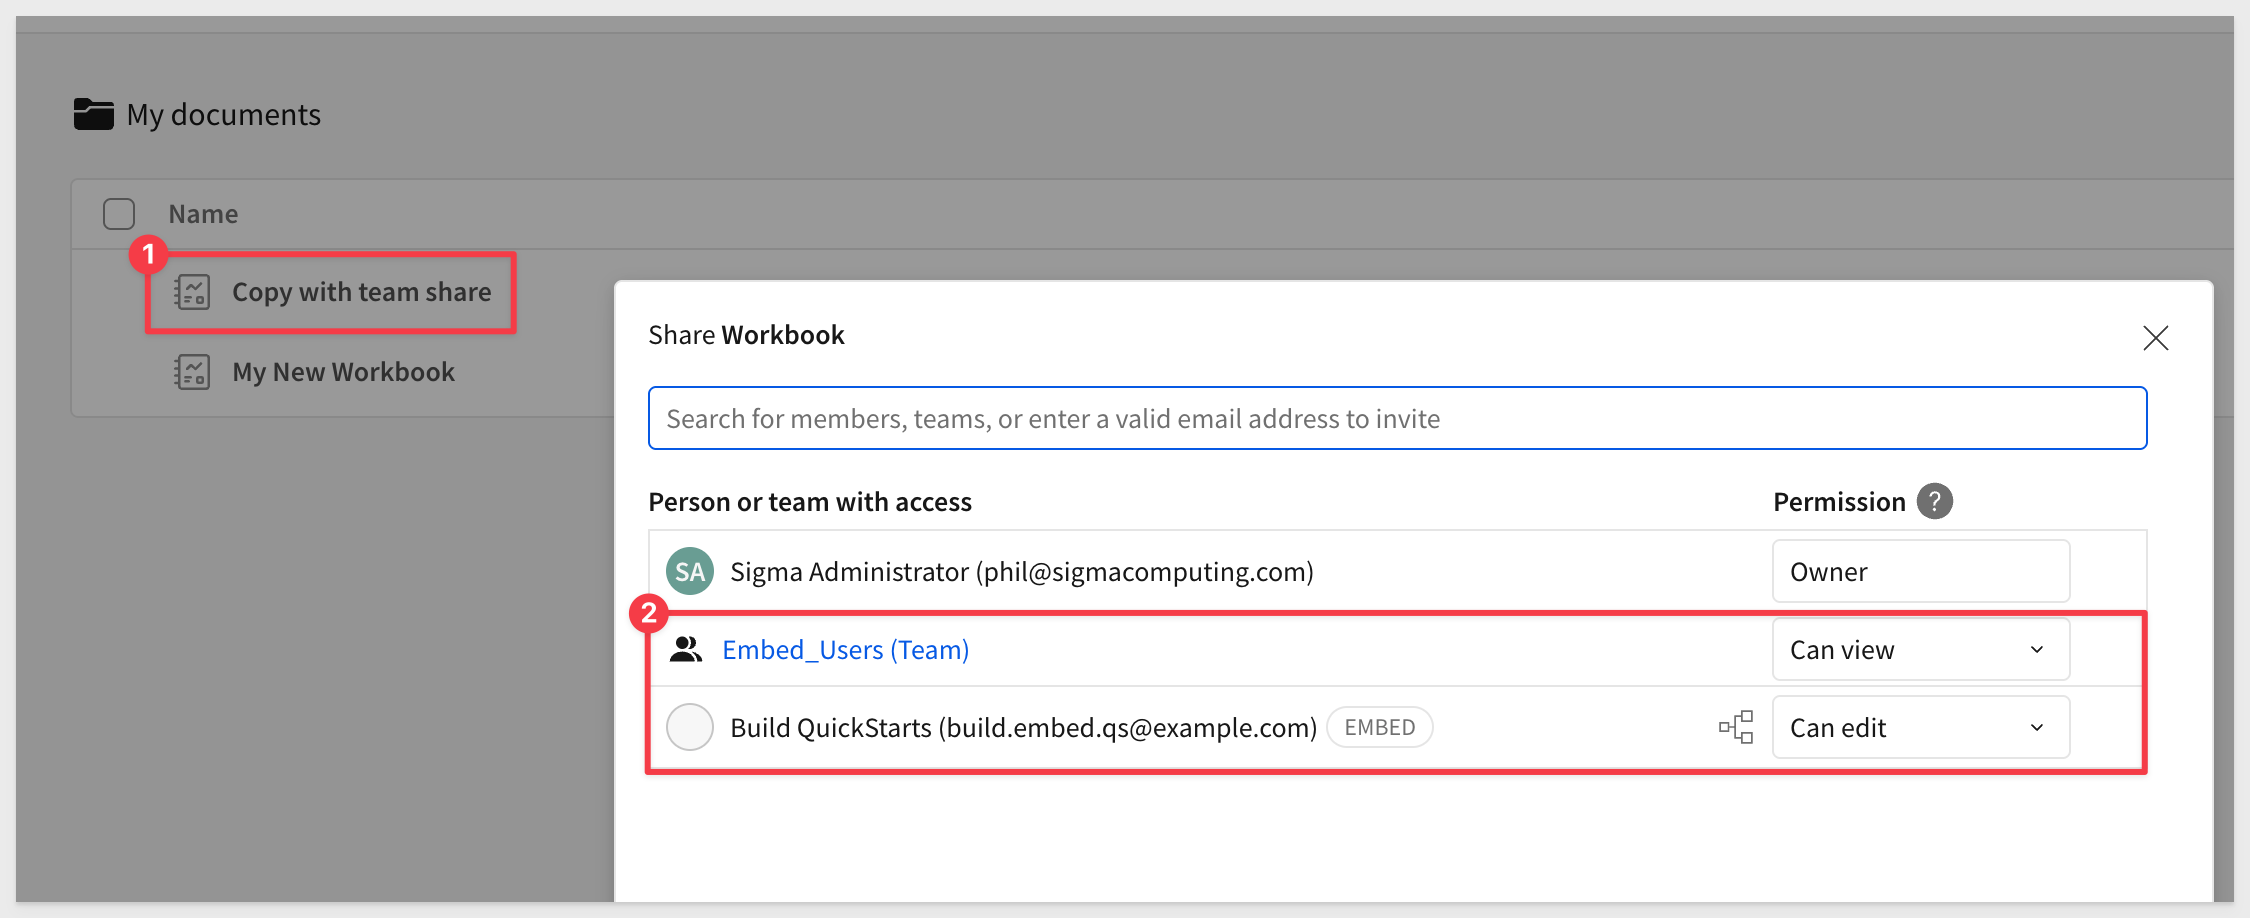Select the workbook icon for Copy with team share
Screen dimensions: 2250x918
(x=192, y=292)
